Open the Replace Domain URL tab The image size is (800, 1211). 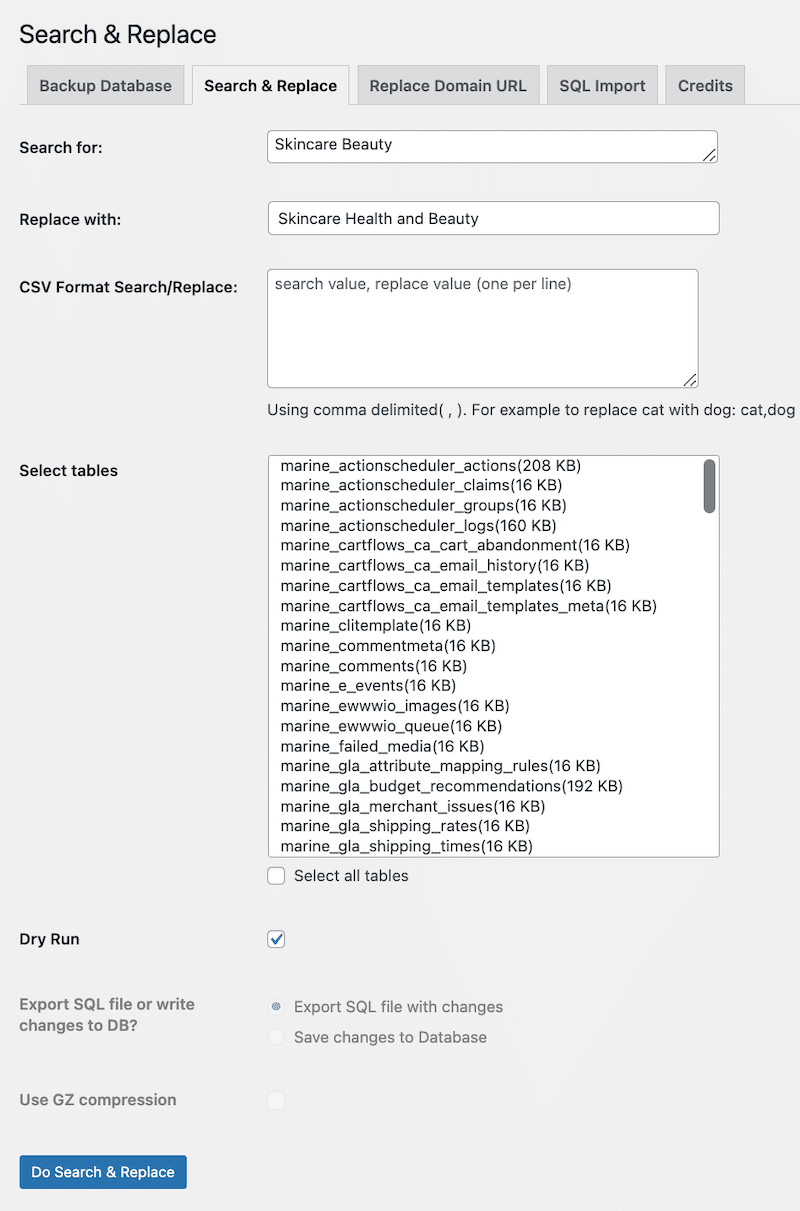[x=448, y=86]
